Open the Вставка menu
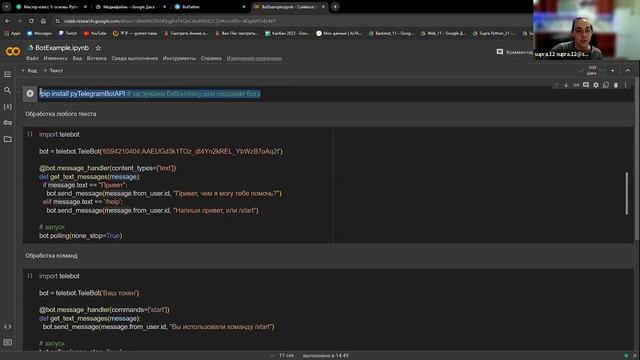Viewport: 640px width, 360px height. click(96, 58)
